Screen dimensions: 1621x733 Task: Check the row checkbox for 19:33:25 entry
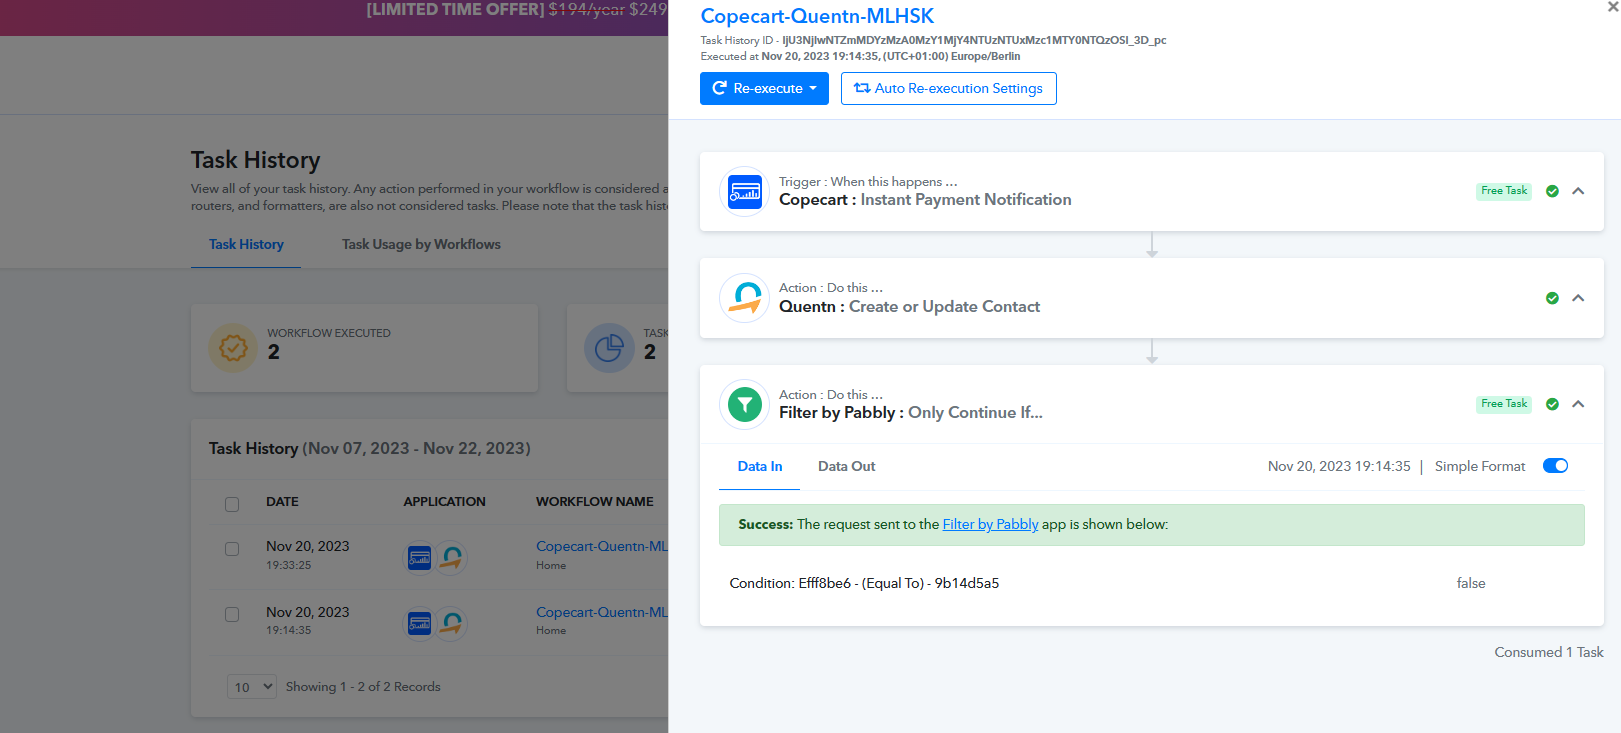pyautogui.click(x=232, y=549)
